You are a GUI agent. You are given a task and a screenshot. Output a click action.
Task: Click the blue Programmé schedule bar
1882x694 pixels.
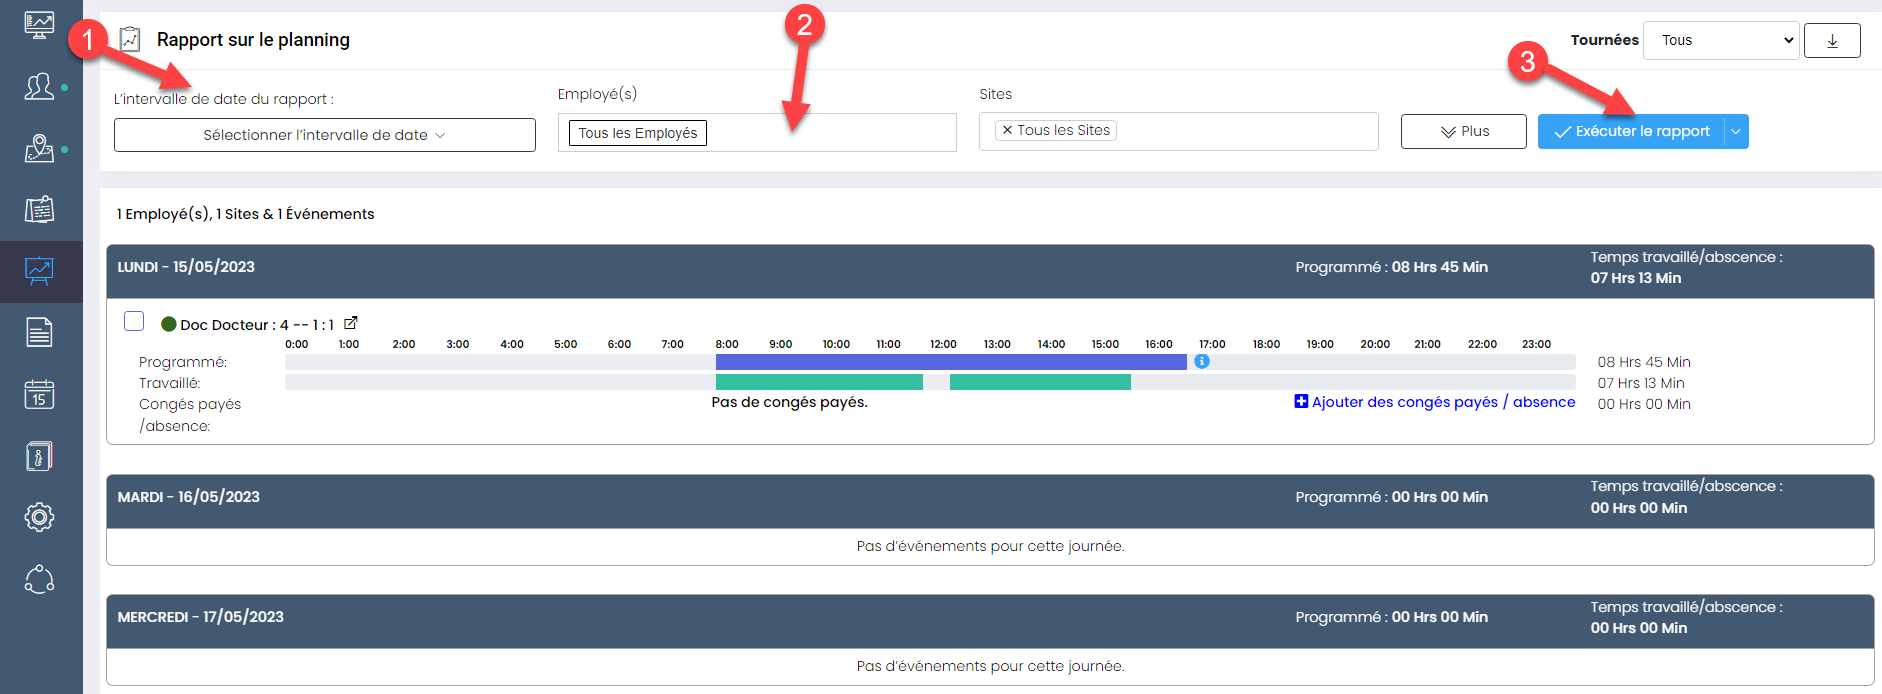[950, 362]
